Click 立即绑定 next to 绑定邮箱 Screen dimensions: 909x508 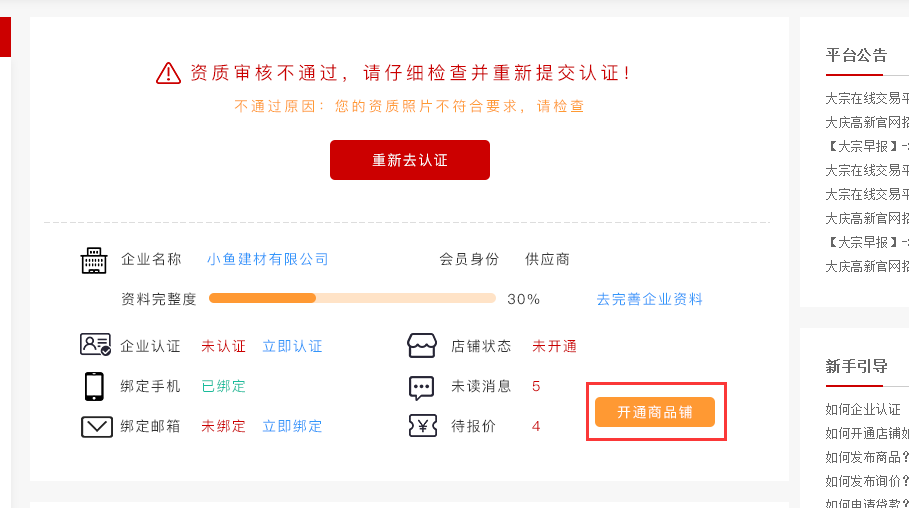coord(292,426)
